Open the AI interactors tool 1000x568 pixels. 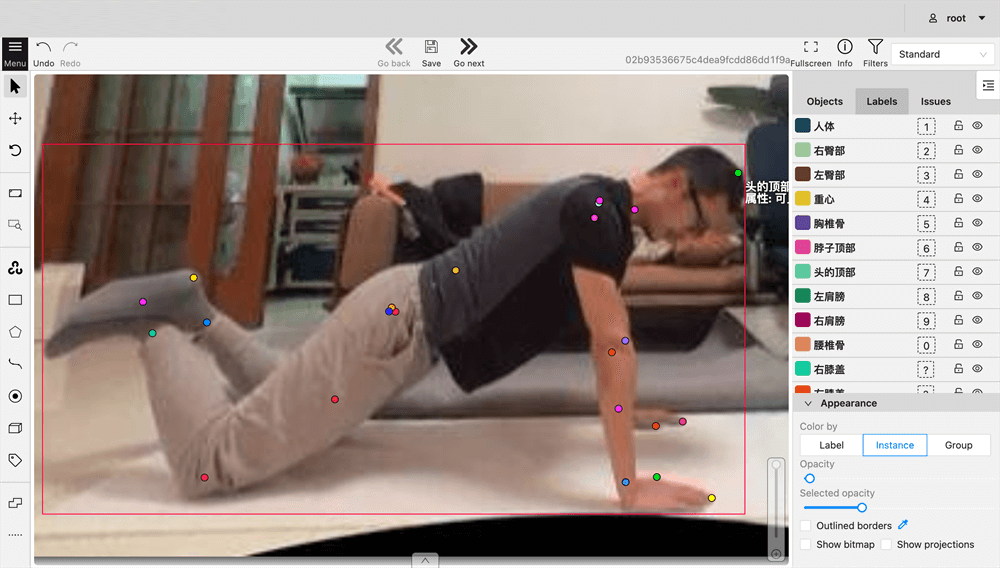point(15,268)
